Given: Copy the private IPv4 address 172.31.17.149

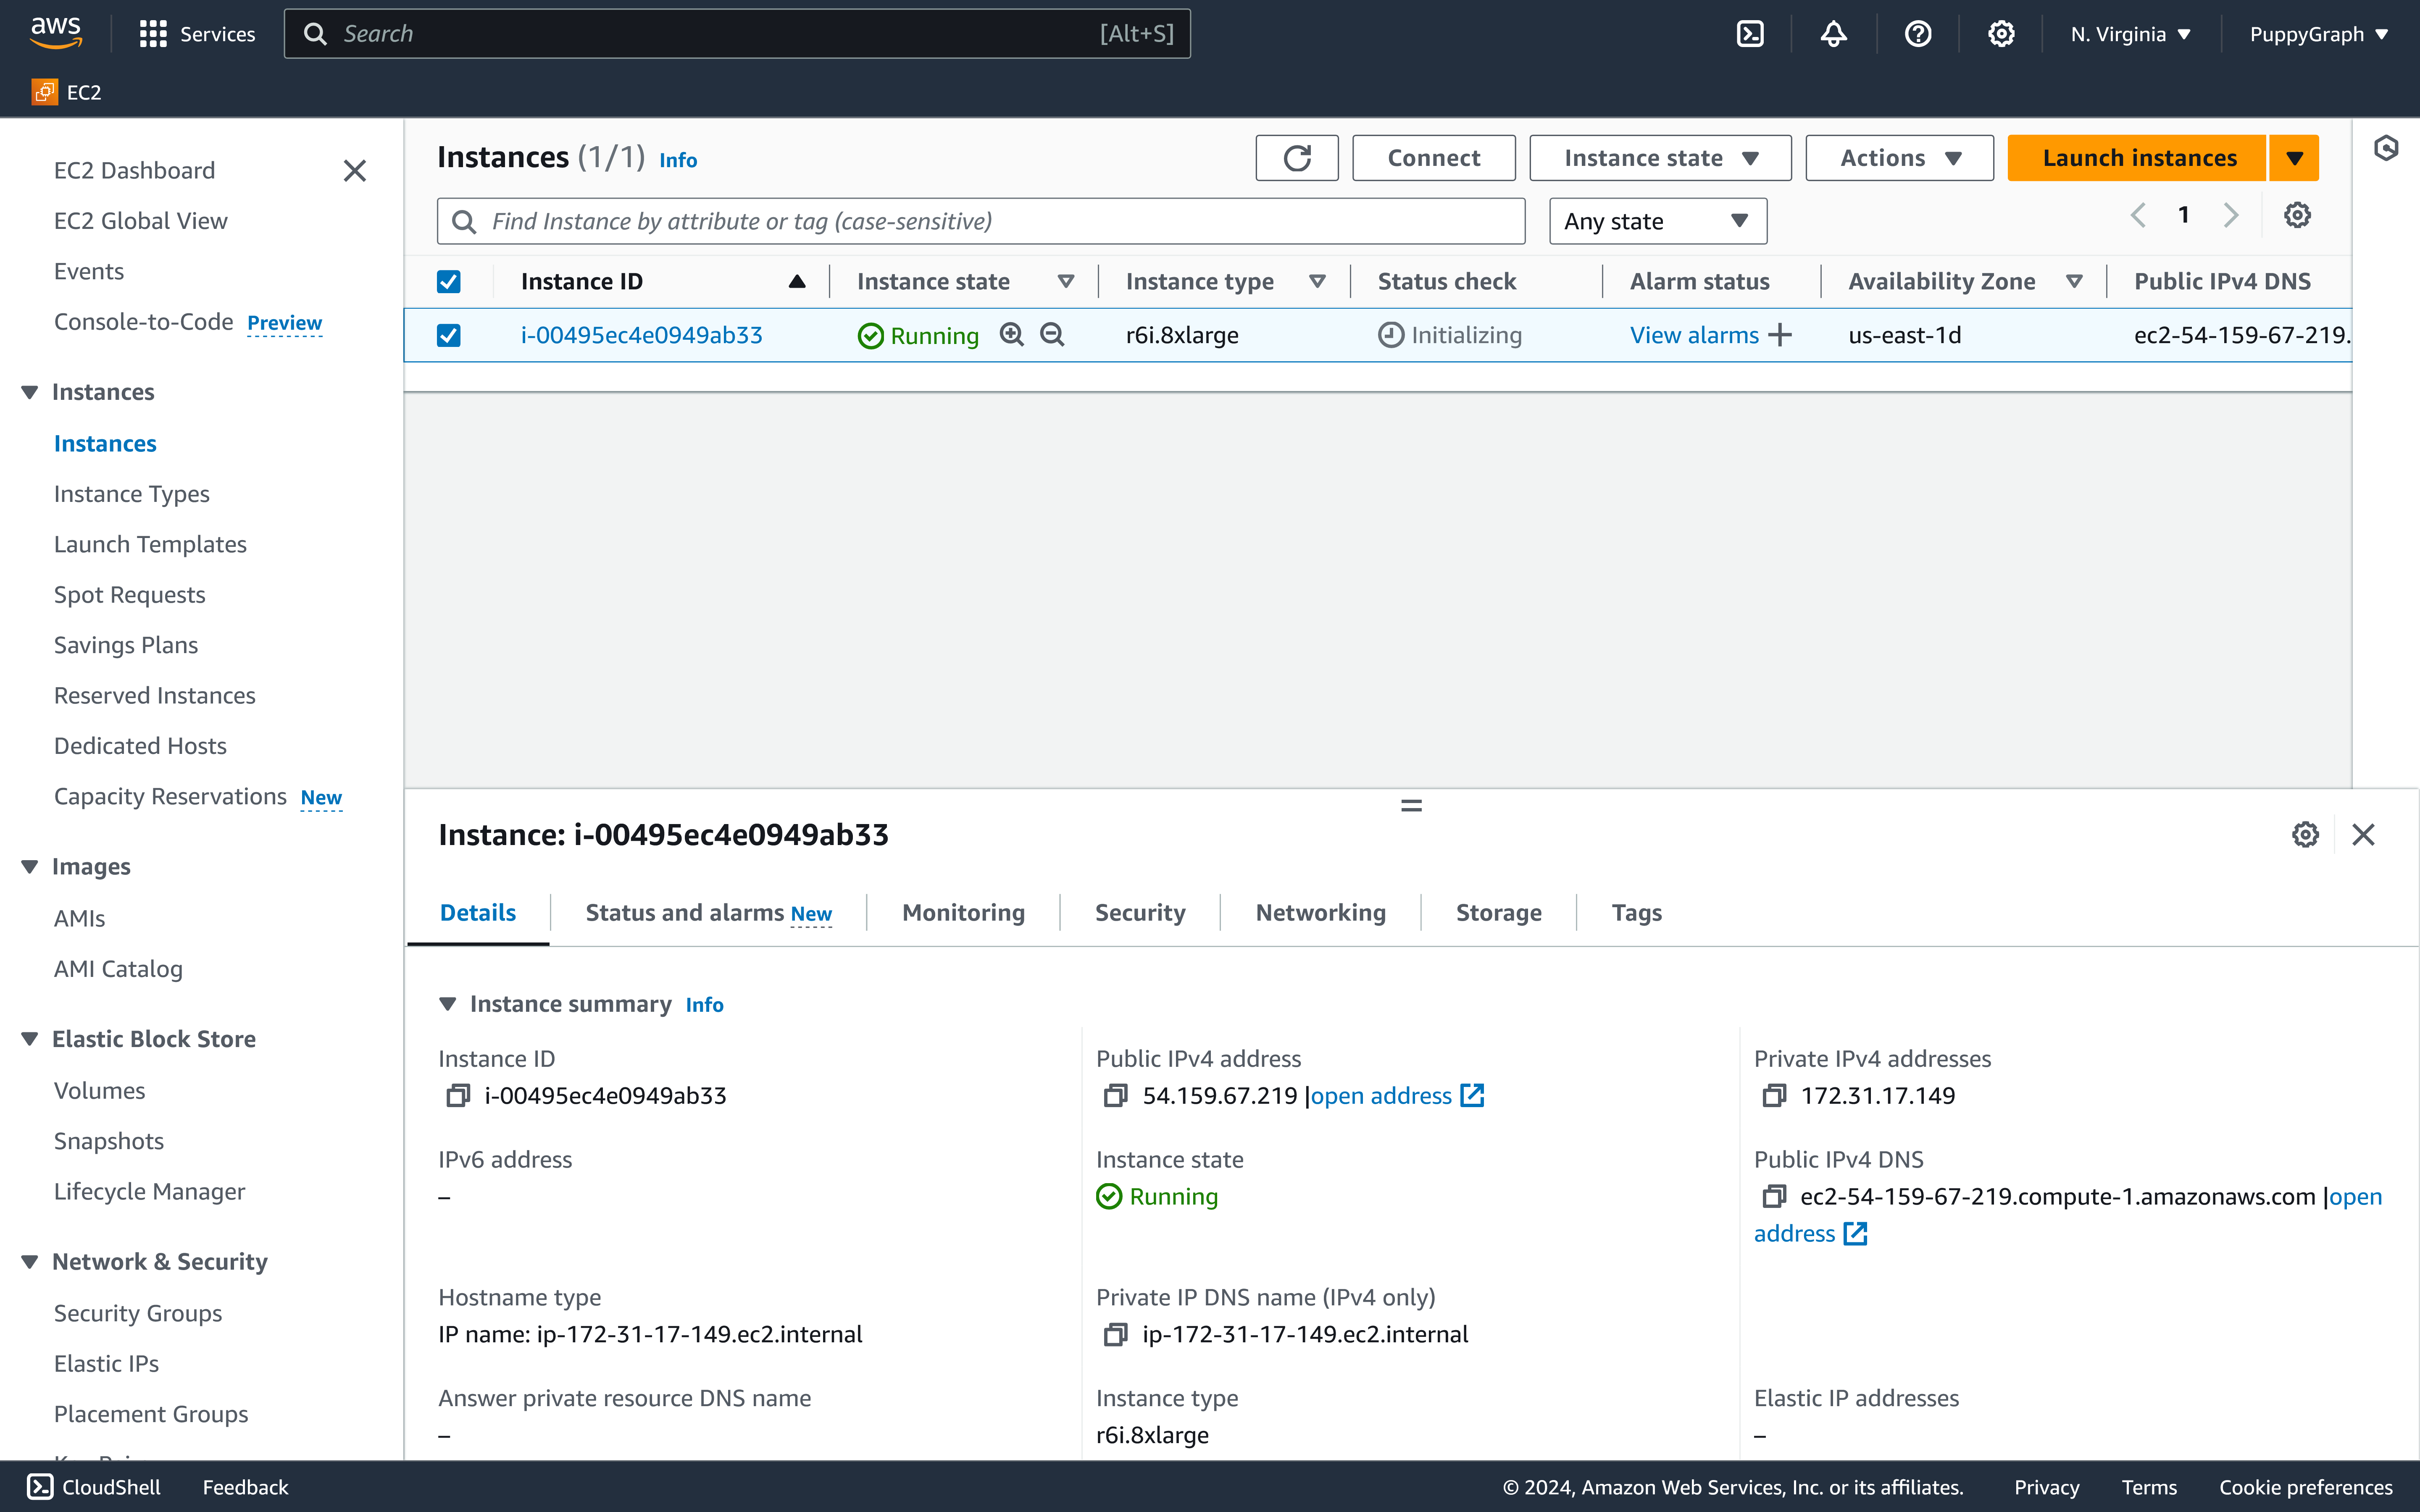Looking at the screenshot, I should click(1774, 1096).
